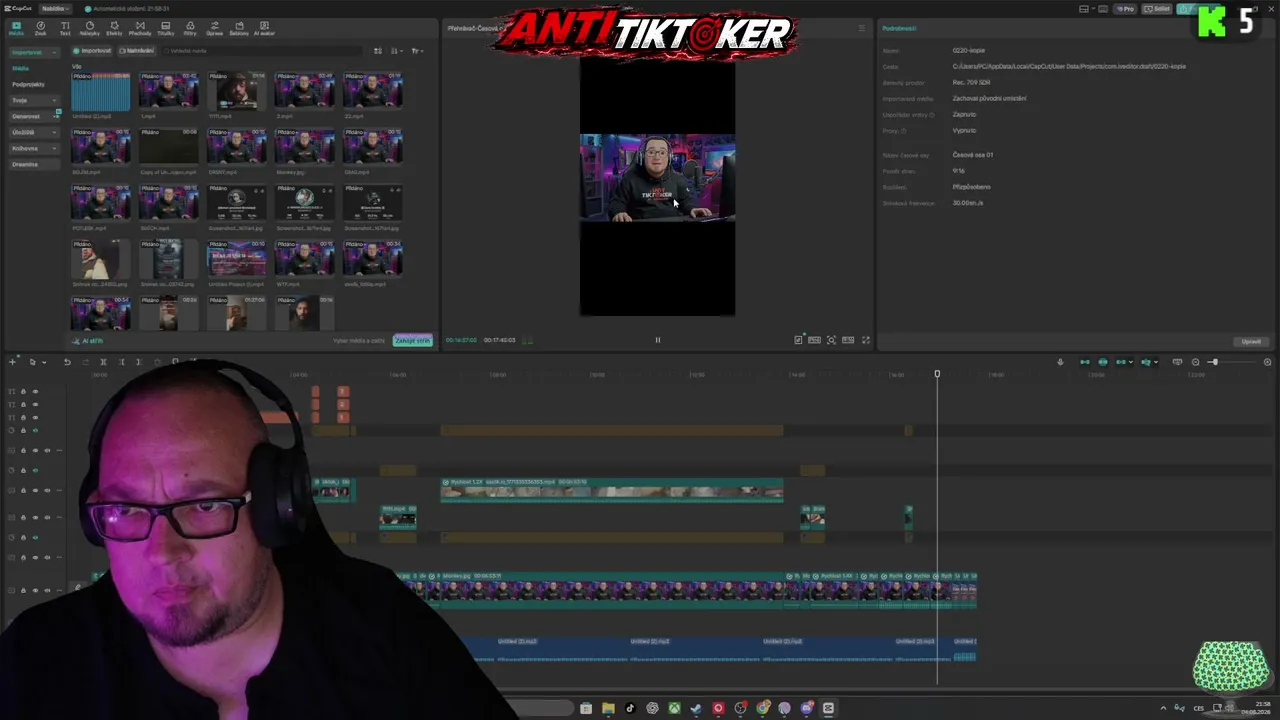
Task: Click the timeline cover settings icon
Action: (x=1177, y=362)
